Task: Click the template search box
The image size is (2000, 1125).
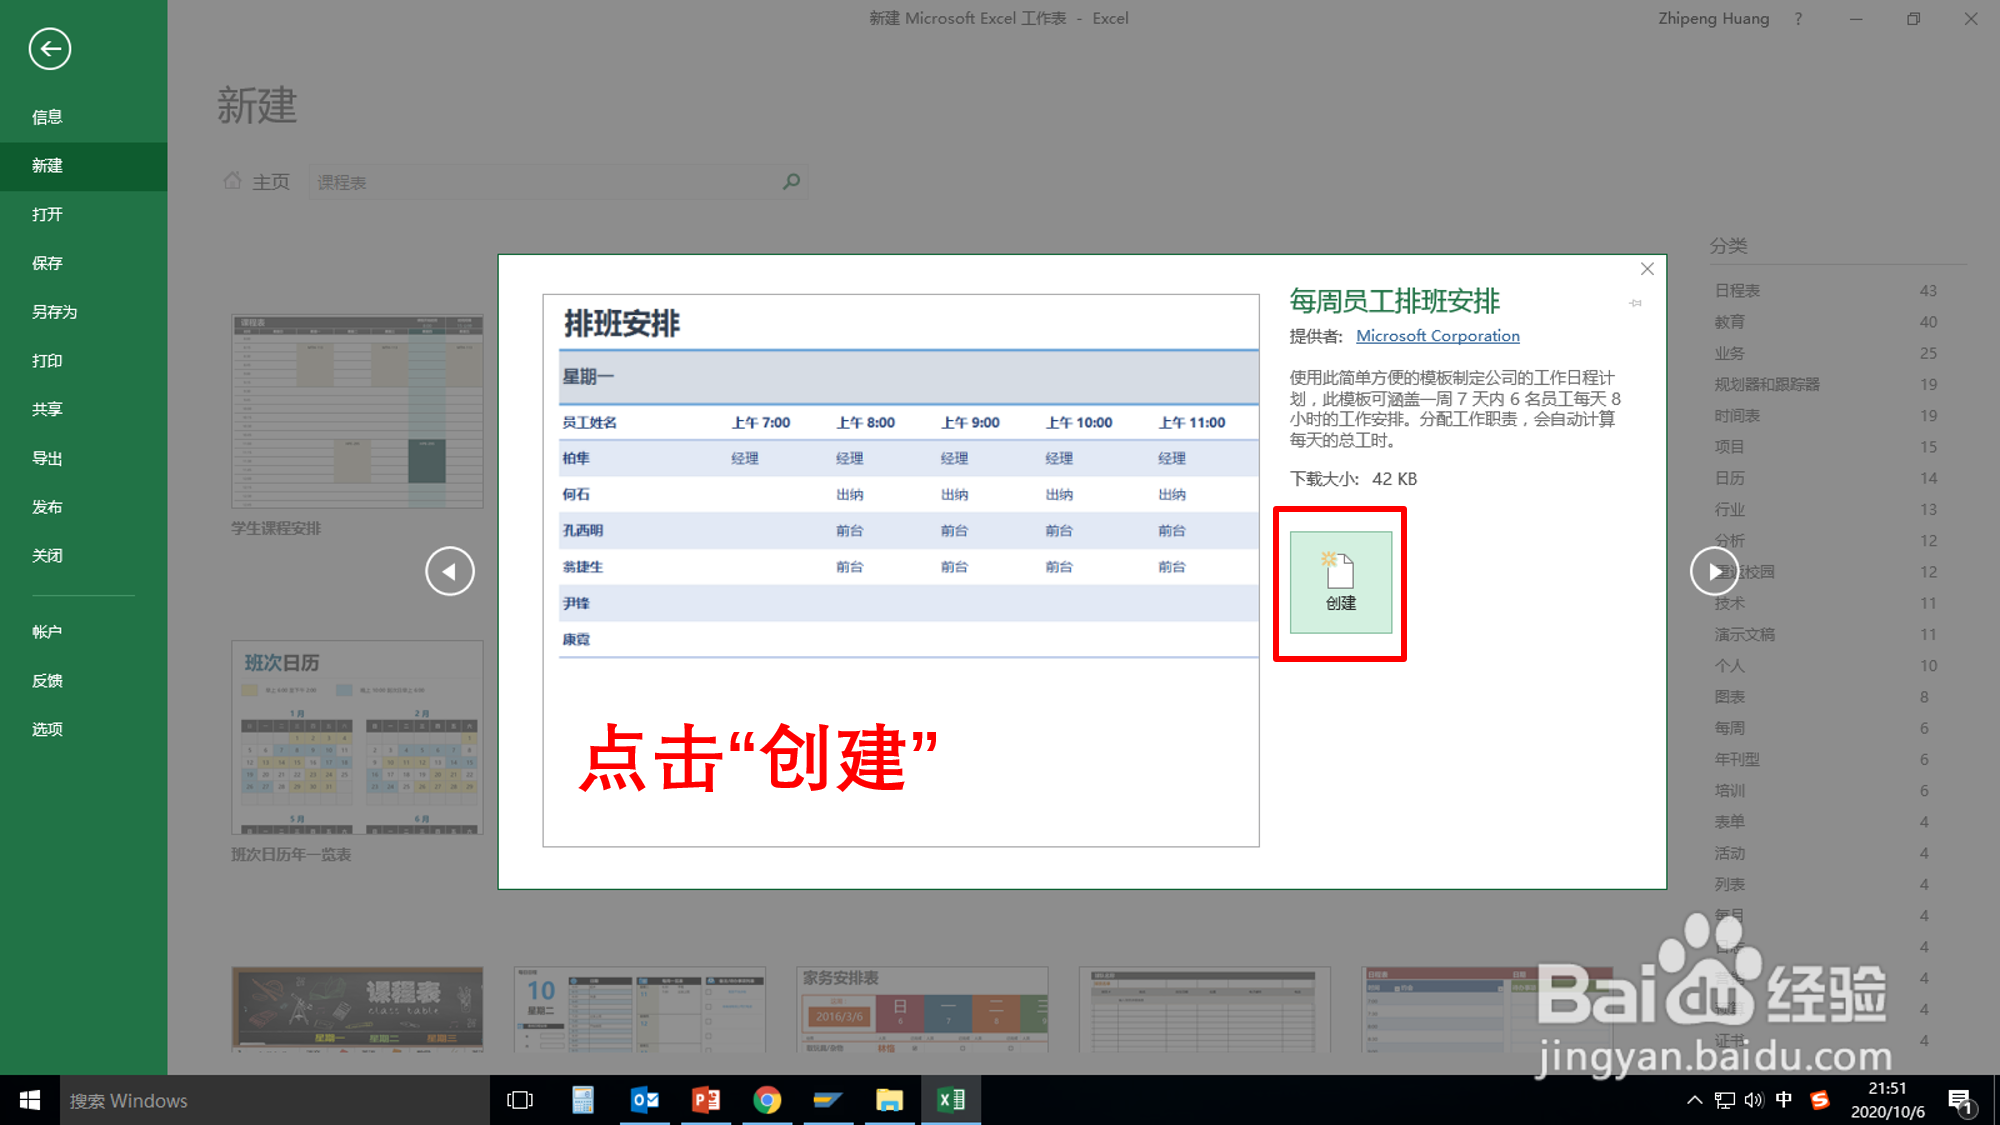Action: 545,182
